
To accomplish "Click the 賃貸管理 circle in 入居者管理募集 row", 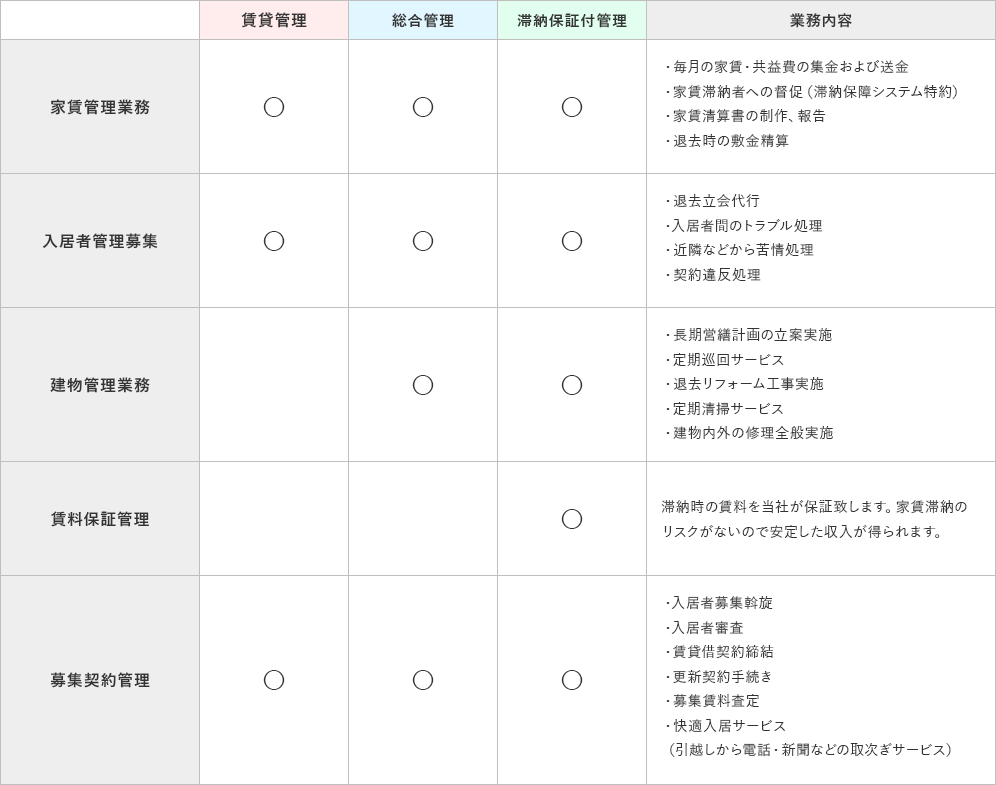I will pyautogui.click(x=274, y=241).
